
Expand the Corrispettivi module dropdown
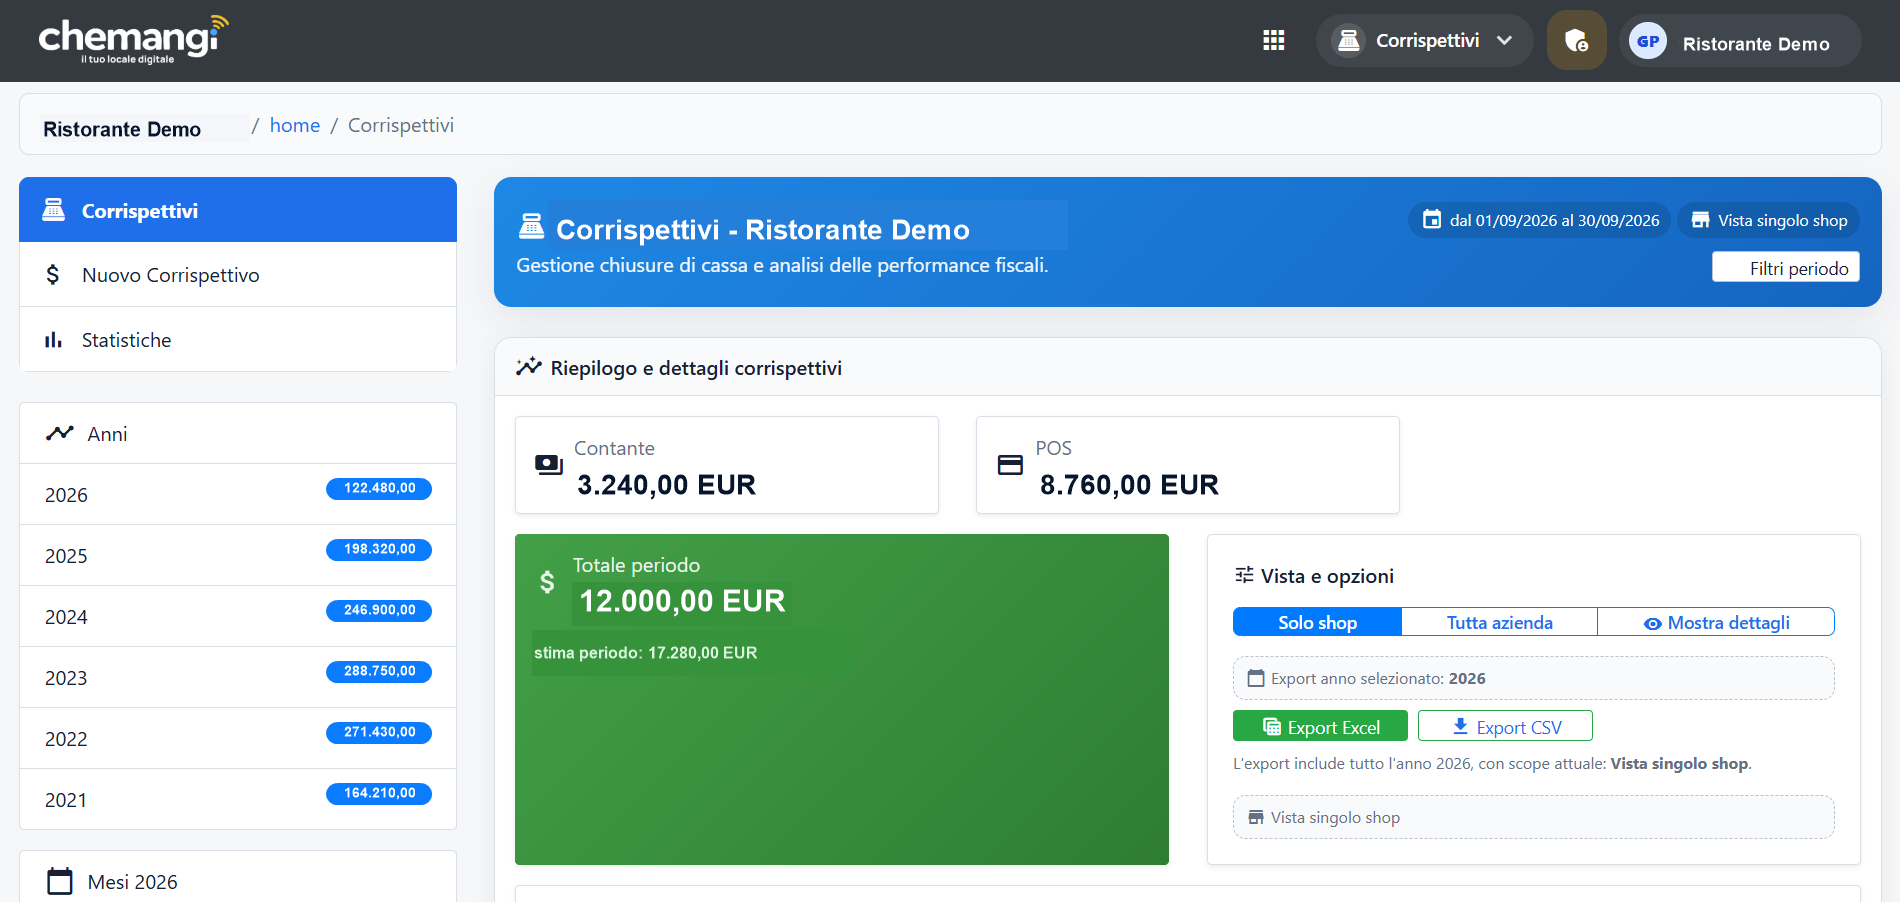[x=1424, y=40]
